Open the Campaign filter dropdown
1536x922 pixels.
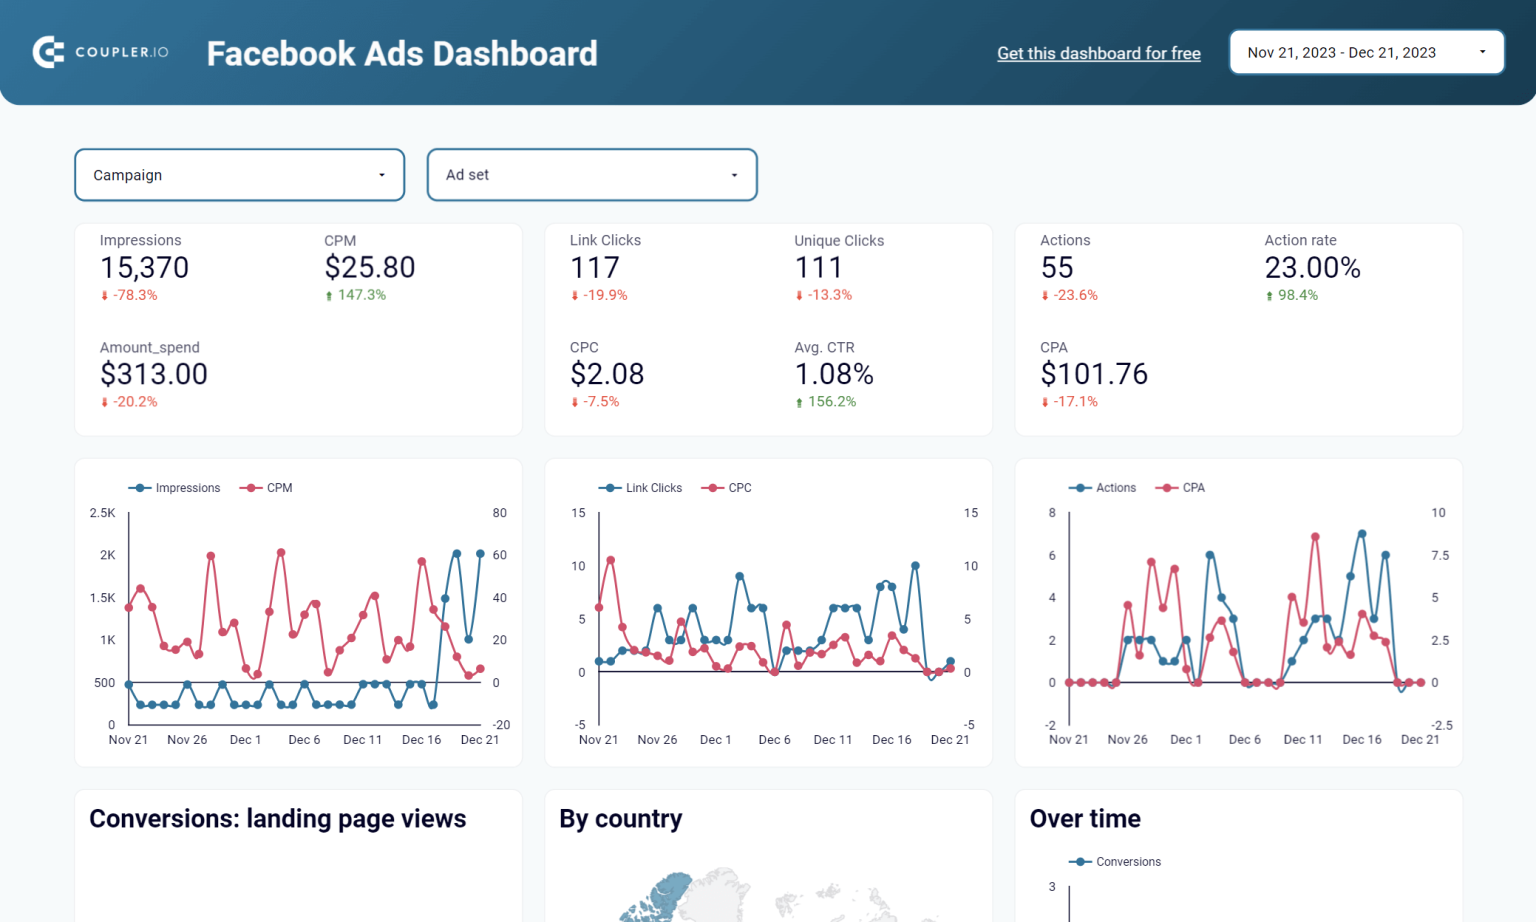pyautogui.click(x=239, y=174)
